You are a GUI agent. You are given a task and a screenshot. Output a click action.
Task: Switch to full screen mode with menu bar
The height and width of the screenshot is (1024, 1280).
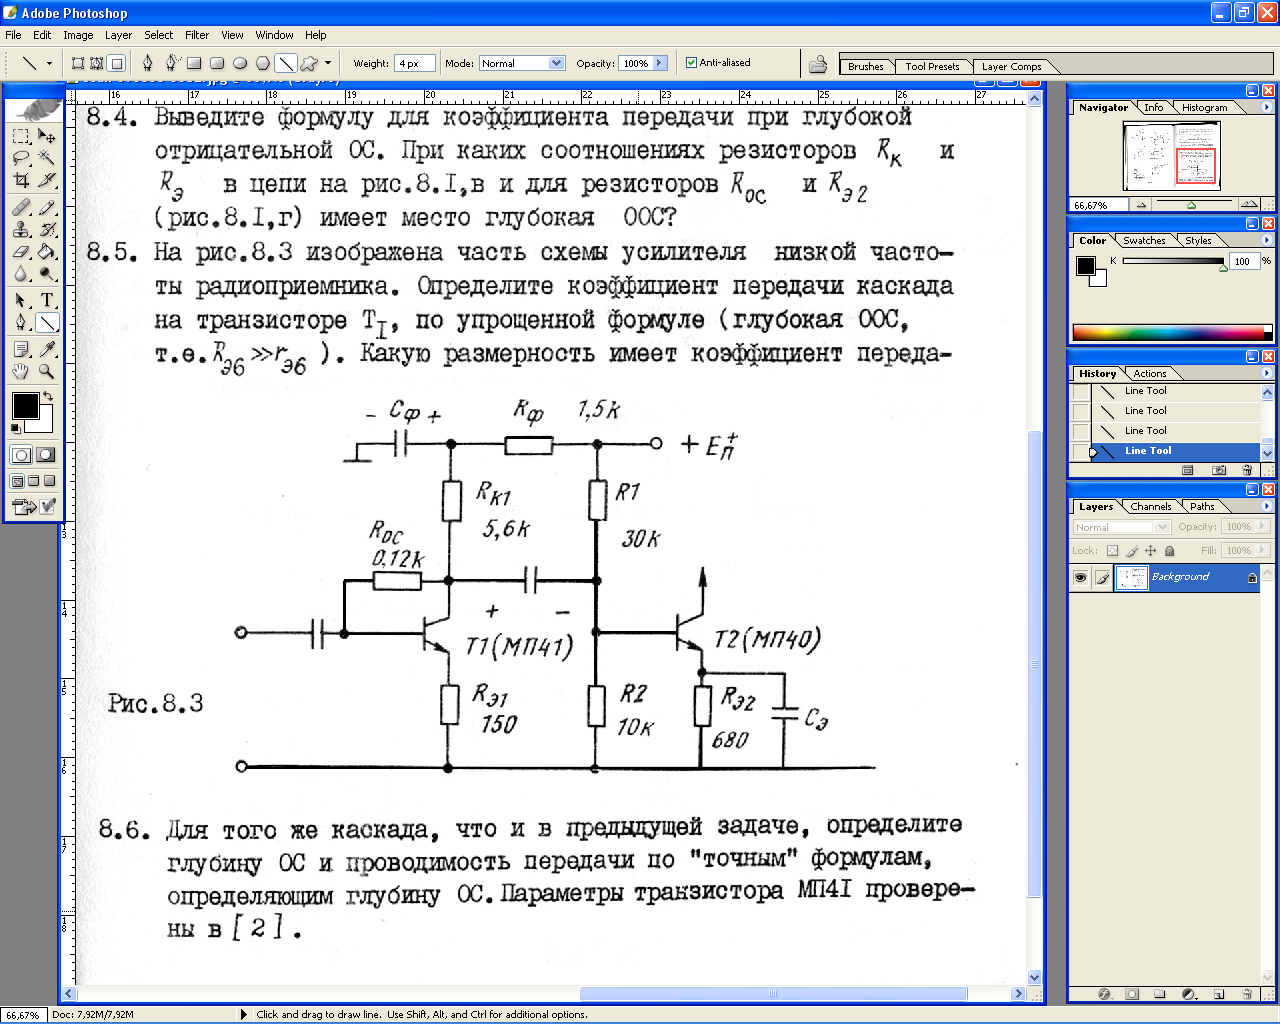[33, 481]
